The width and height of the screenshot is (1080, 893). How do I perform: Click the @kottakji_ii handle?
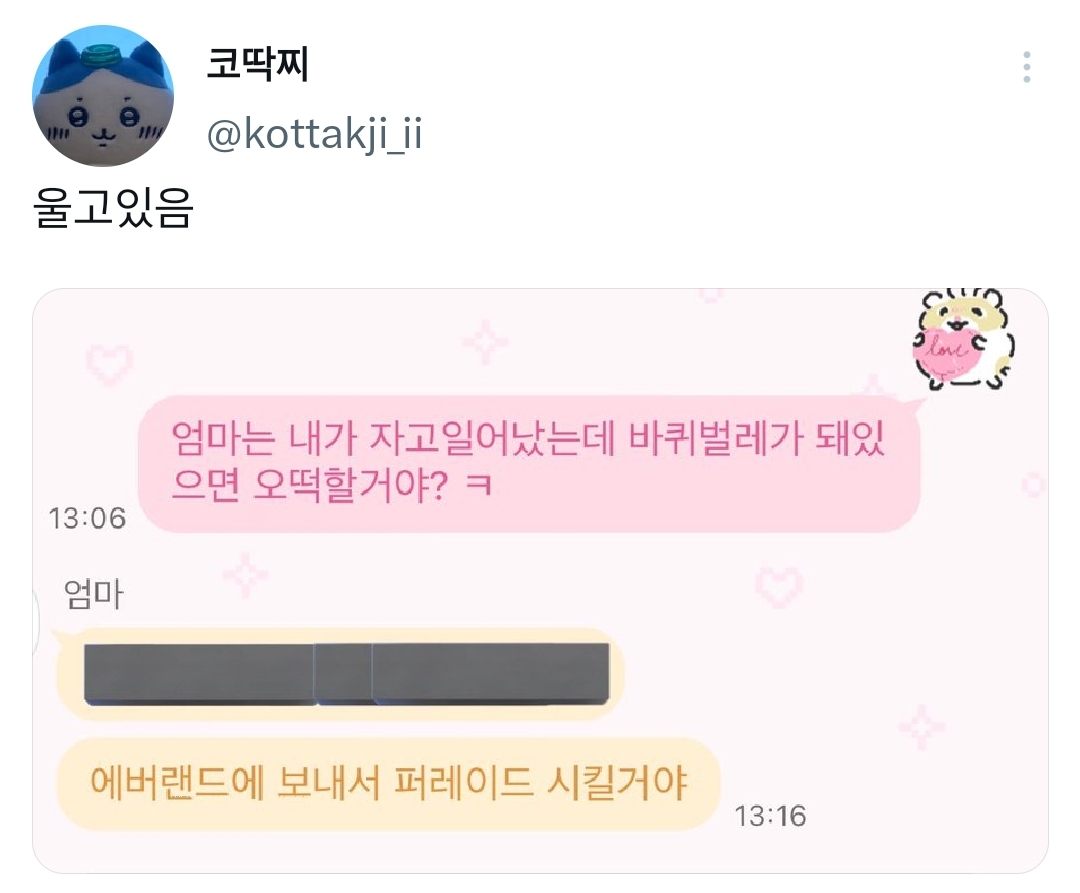(x=313, y=134)
